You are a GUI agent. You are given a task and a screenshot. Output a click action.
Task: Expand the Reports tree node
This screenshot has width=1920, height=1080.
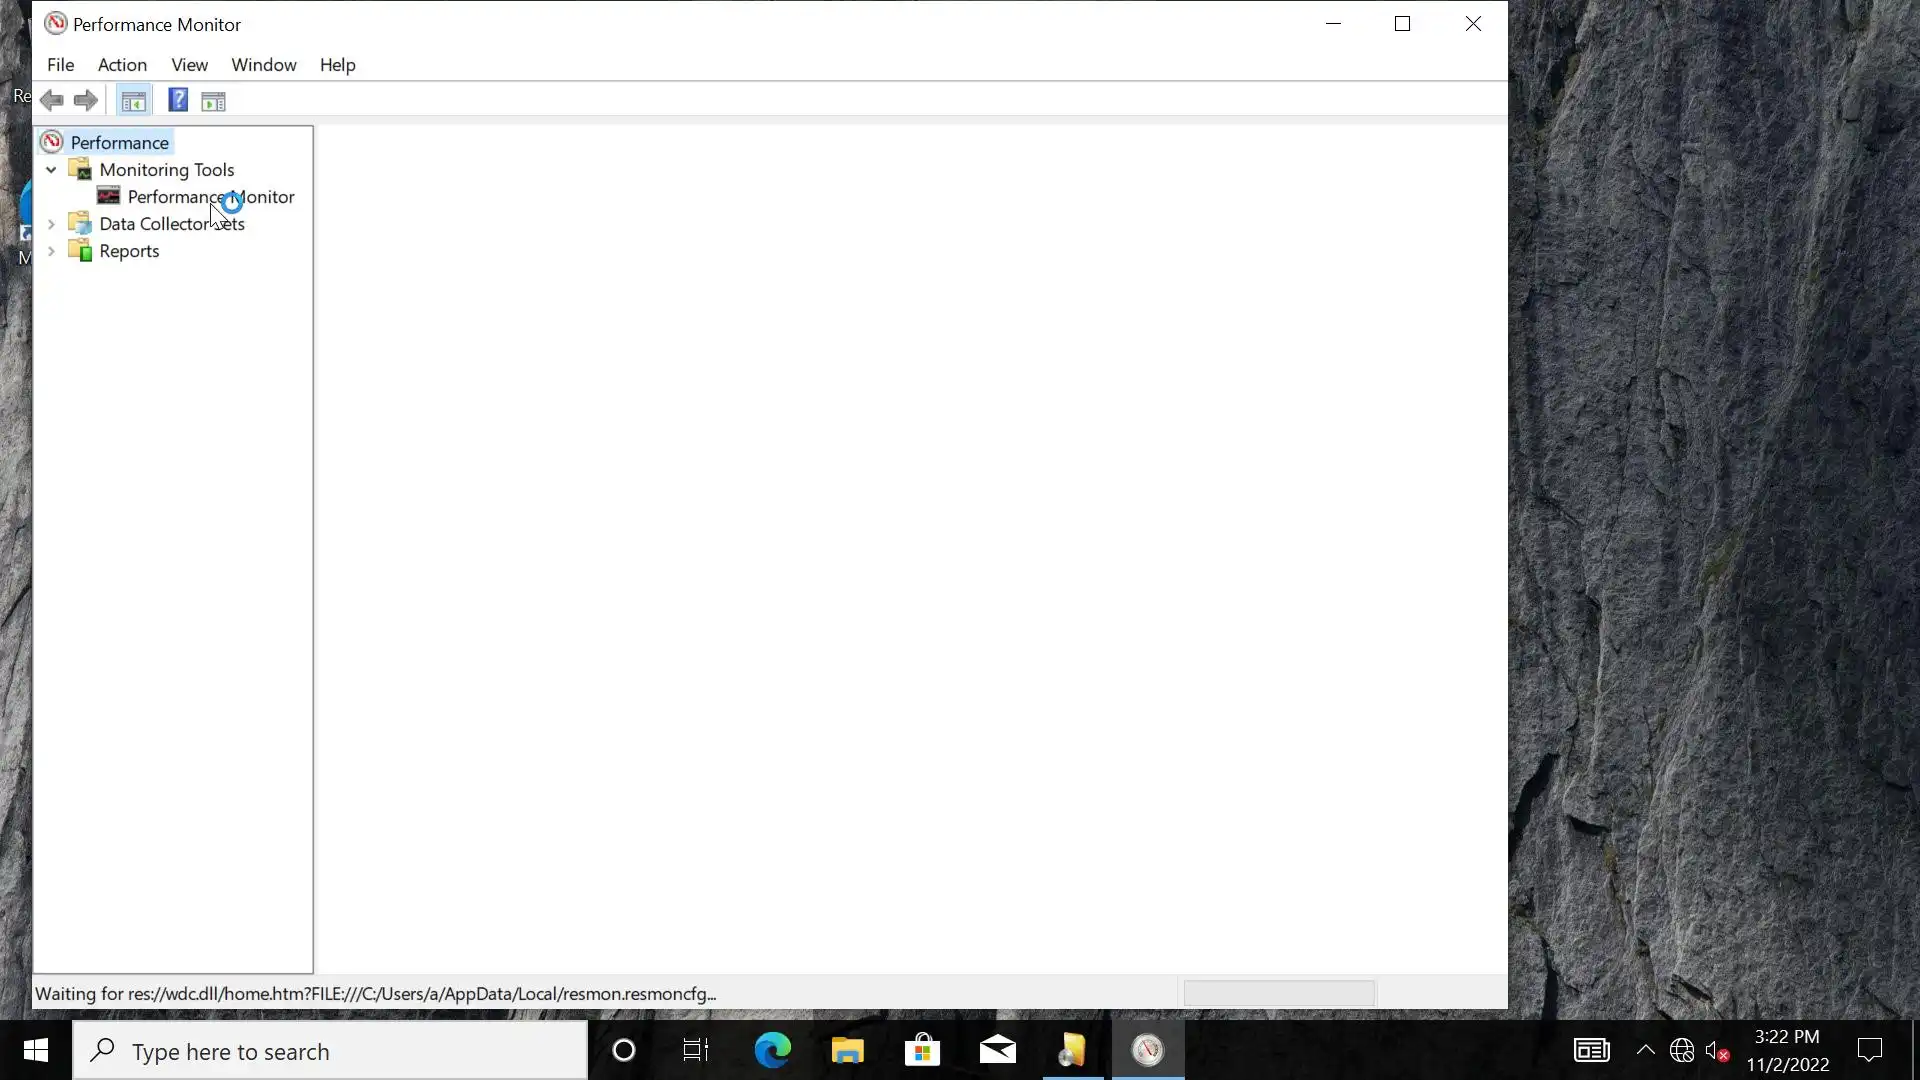pos(51,251)
